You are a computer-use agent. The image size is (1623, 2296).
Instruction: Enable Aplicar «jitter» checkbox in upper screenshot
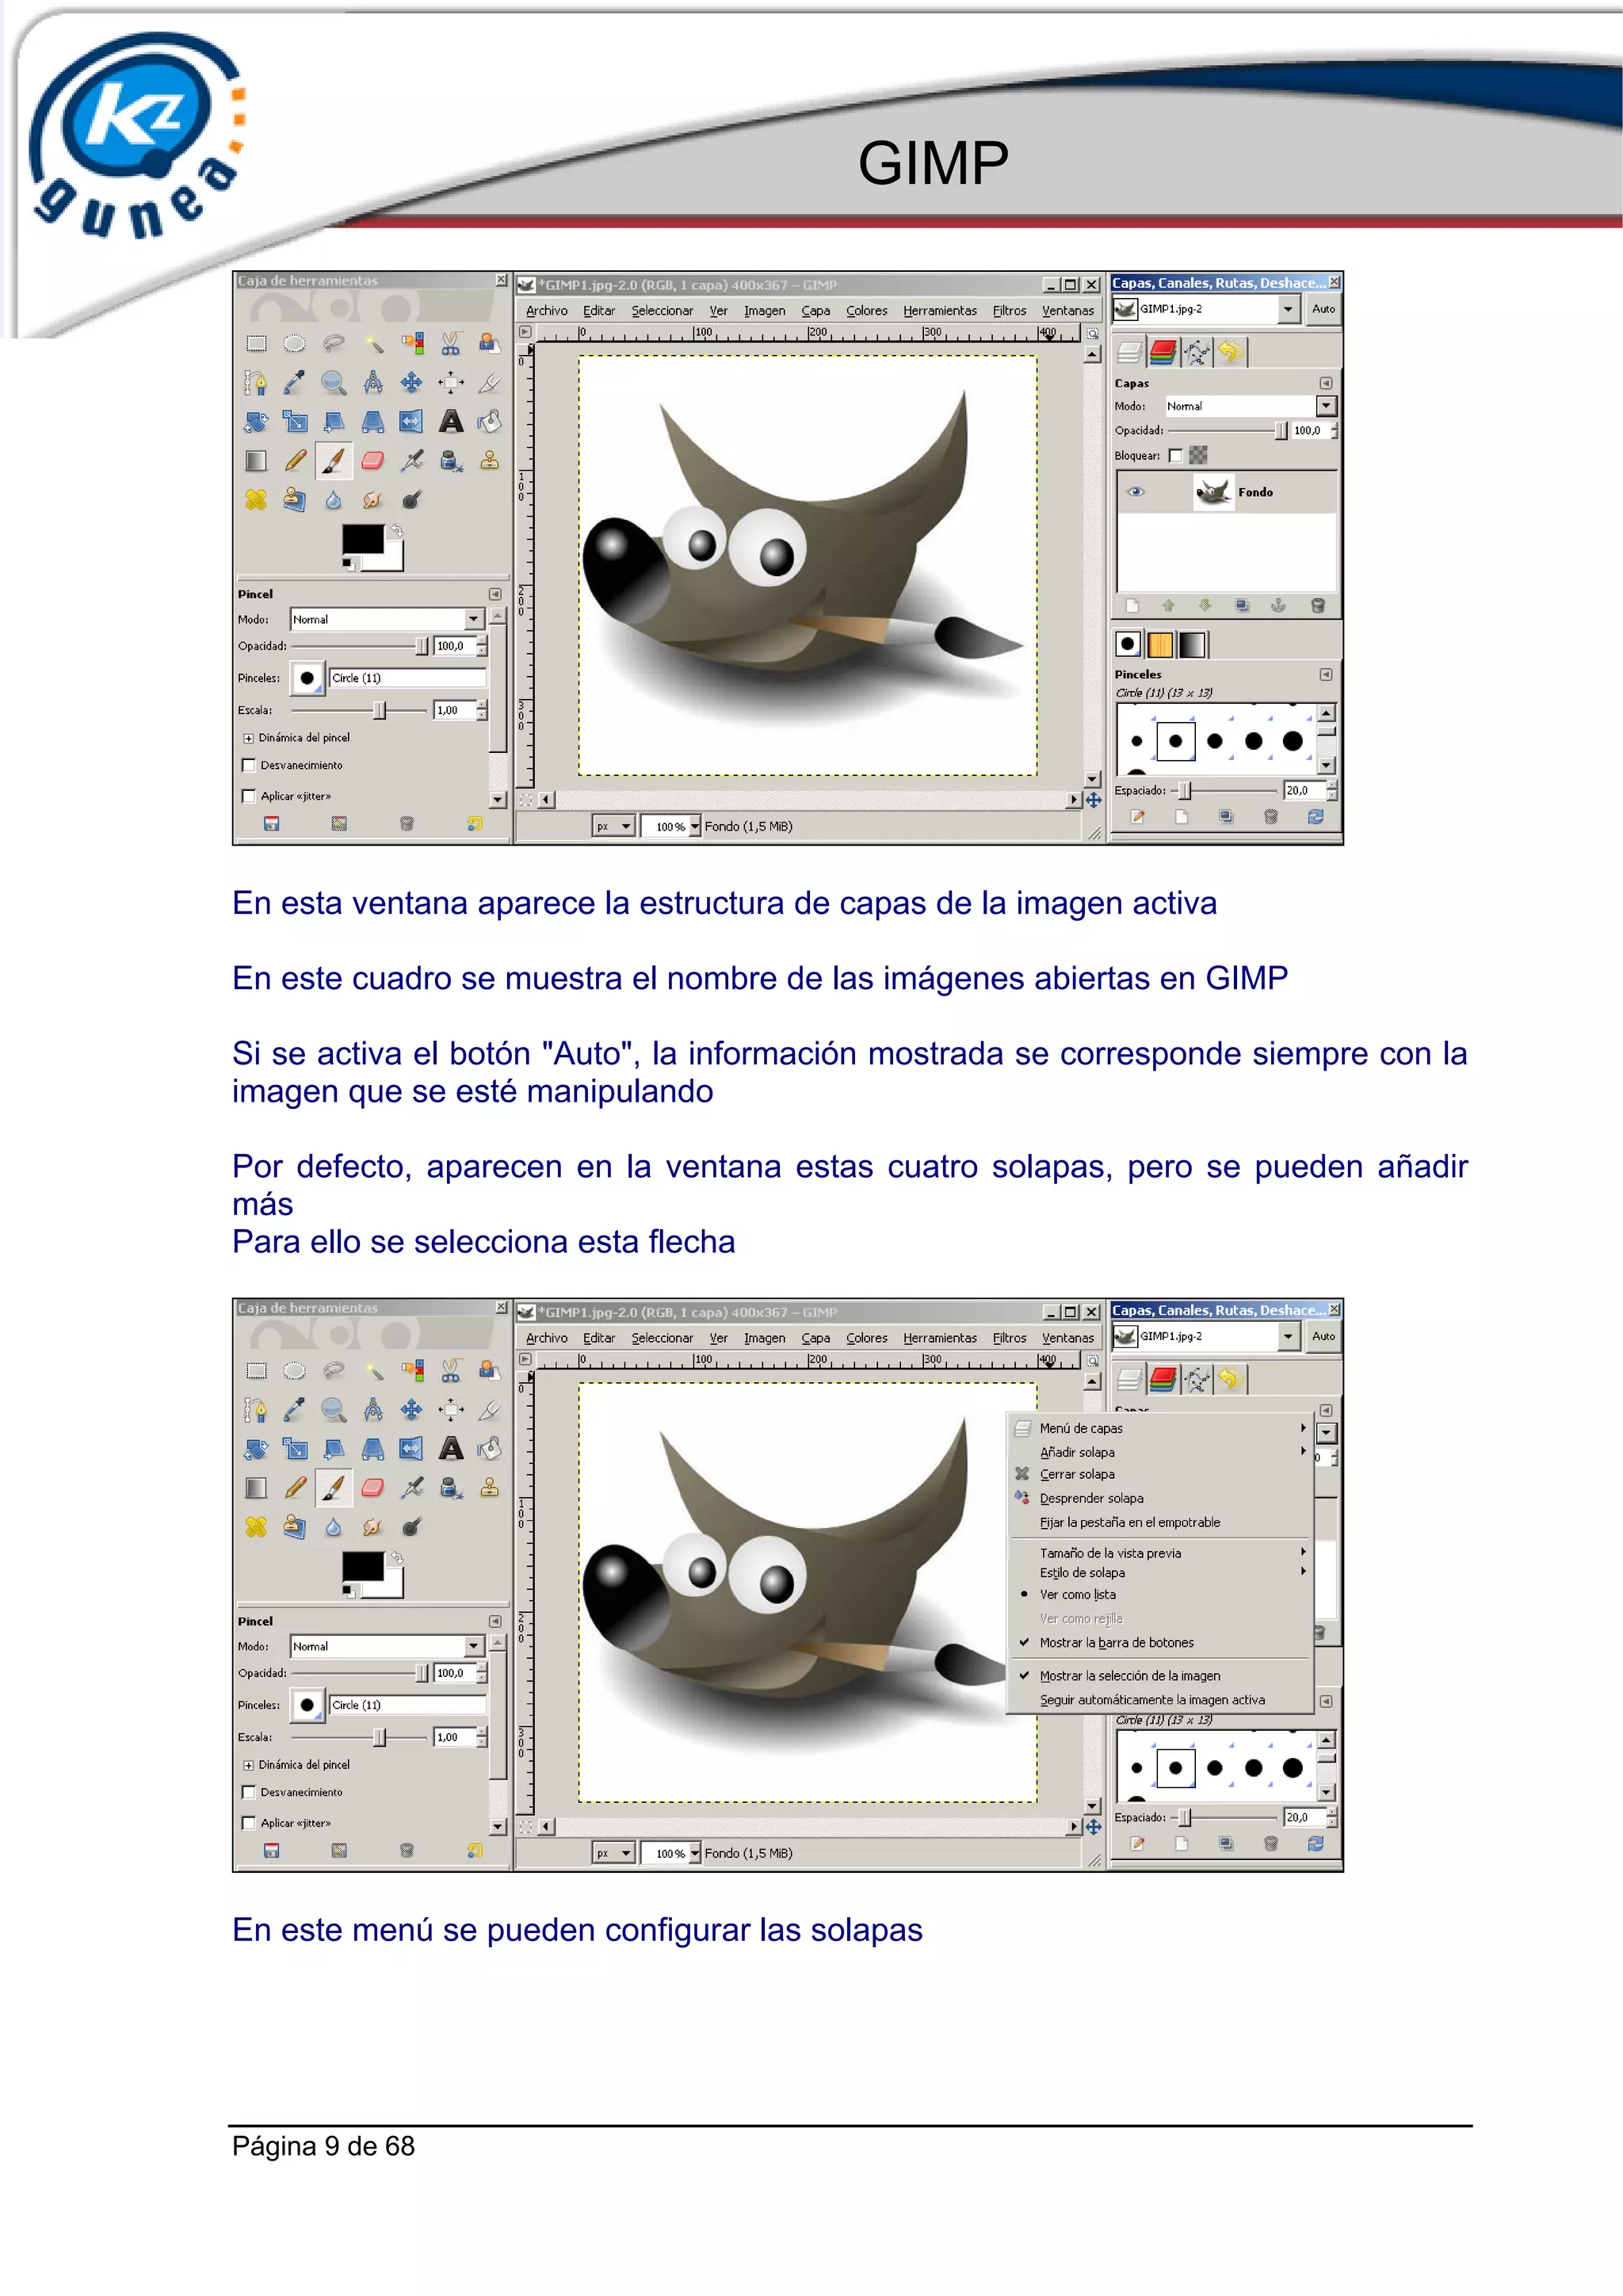[249, 796]
